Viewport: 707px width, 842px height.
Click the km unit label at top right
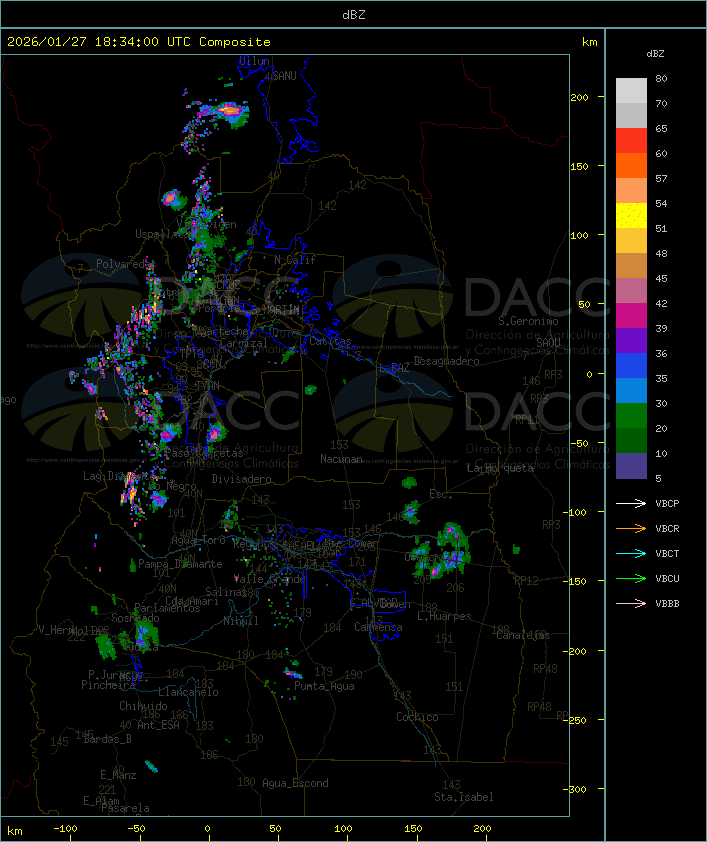pos(589,42)
